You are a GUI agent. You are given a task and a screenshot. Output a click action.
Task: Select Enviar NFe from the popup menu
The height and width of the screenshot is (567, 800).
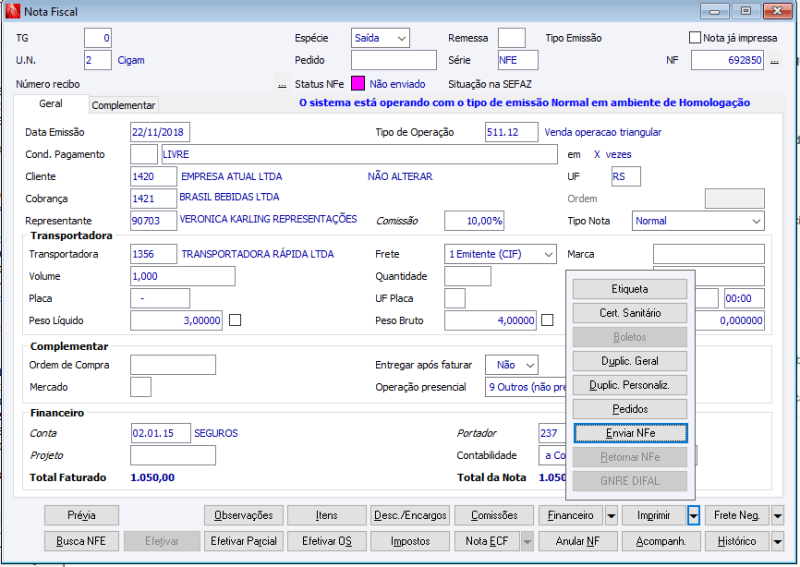(630, 433)
